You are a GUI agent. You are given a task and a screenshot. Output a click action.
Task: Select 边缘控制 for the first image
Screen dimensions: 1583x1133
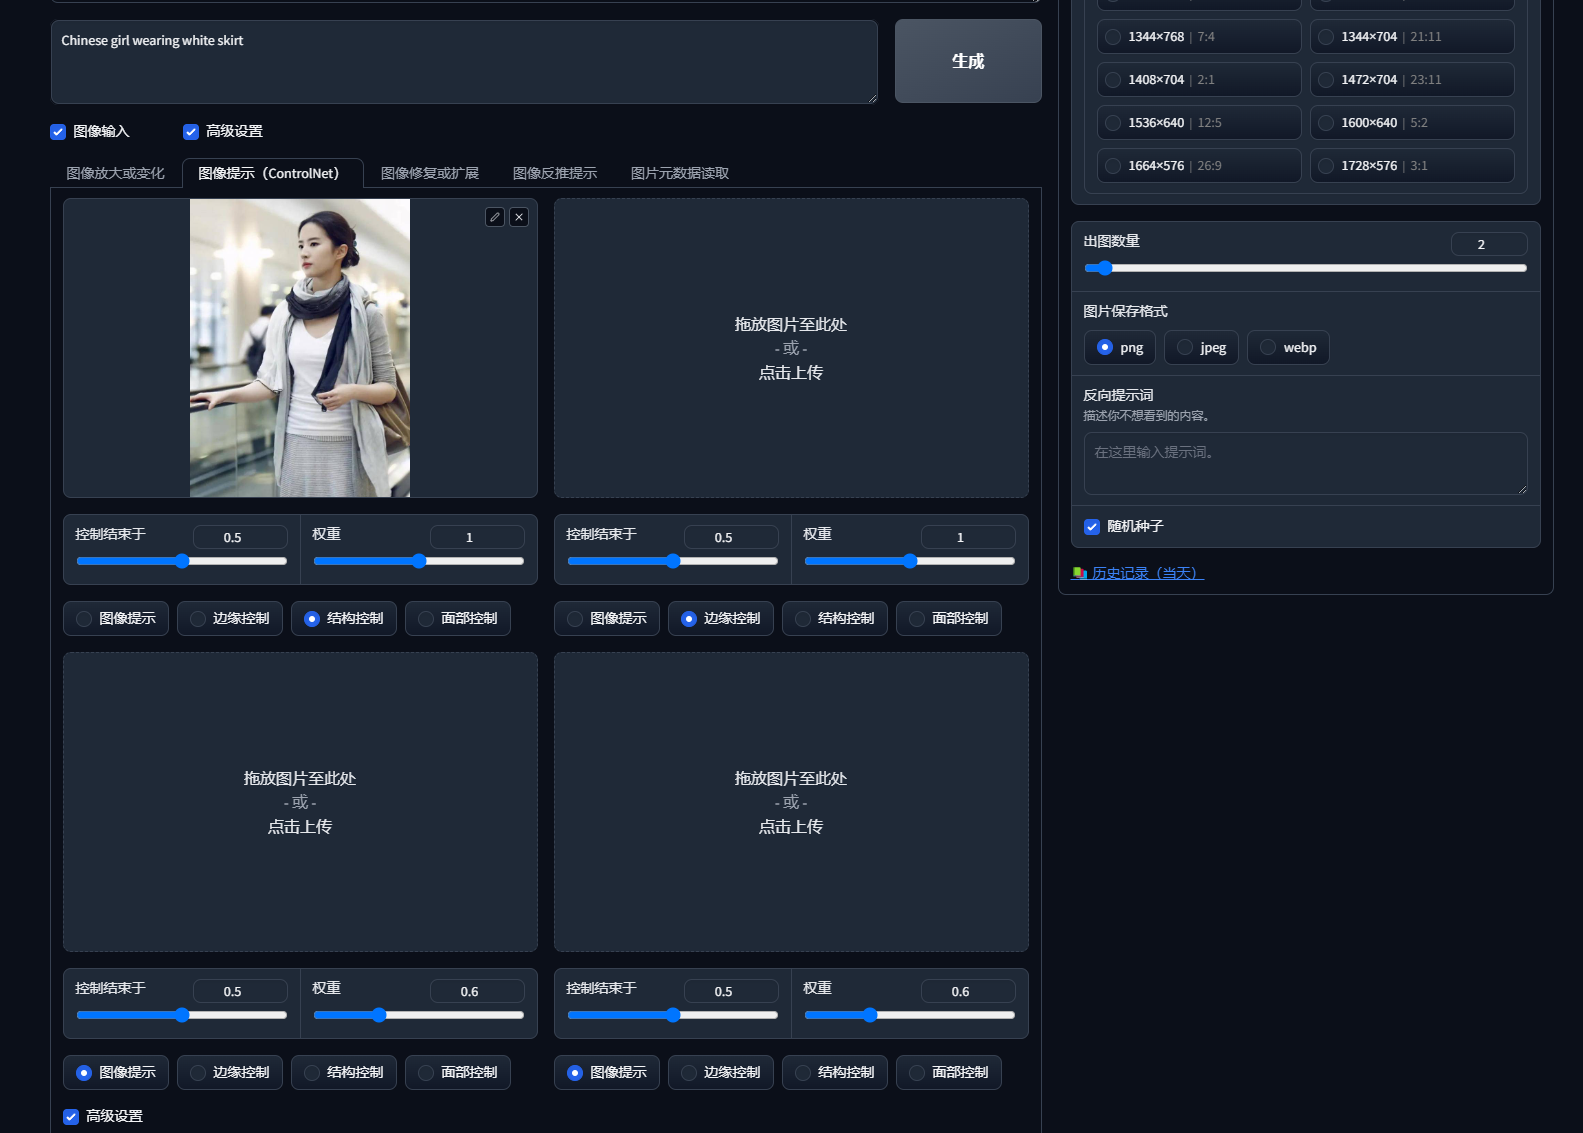(x=230, y=619)
